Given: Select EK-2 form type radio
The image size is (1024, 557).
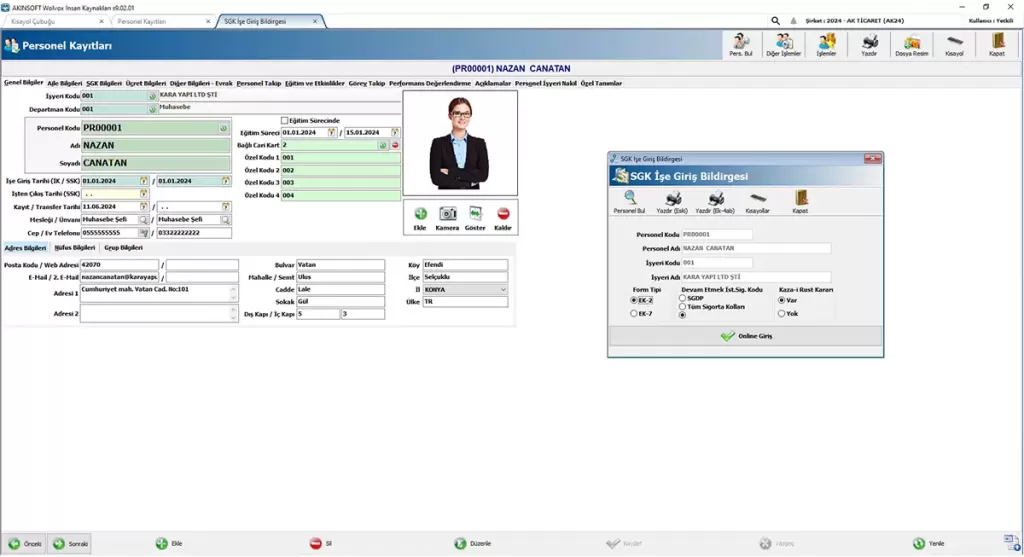Looking at the screenshot, I should pyautogui.click(x=633, y=300).
